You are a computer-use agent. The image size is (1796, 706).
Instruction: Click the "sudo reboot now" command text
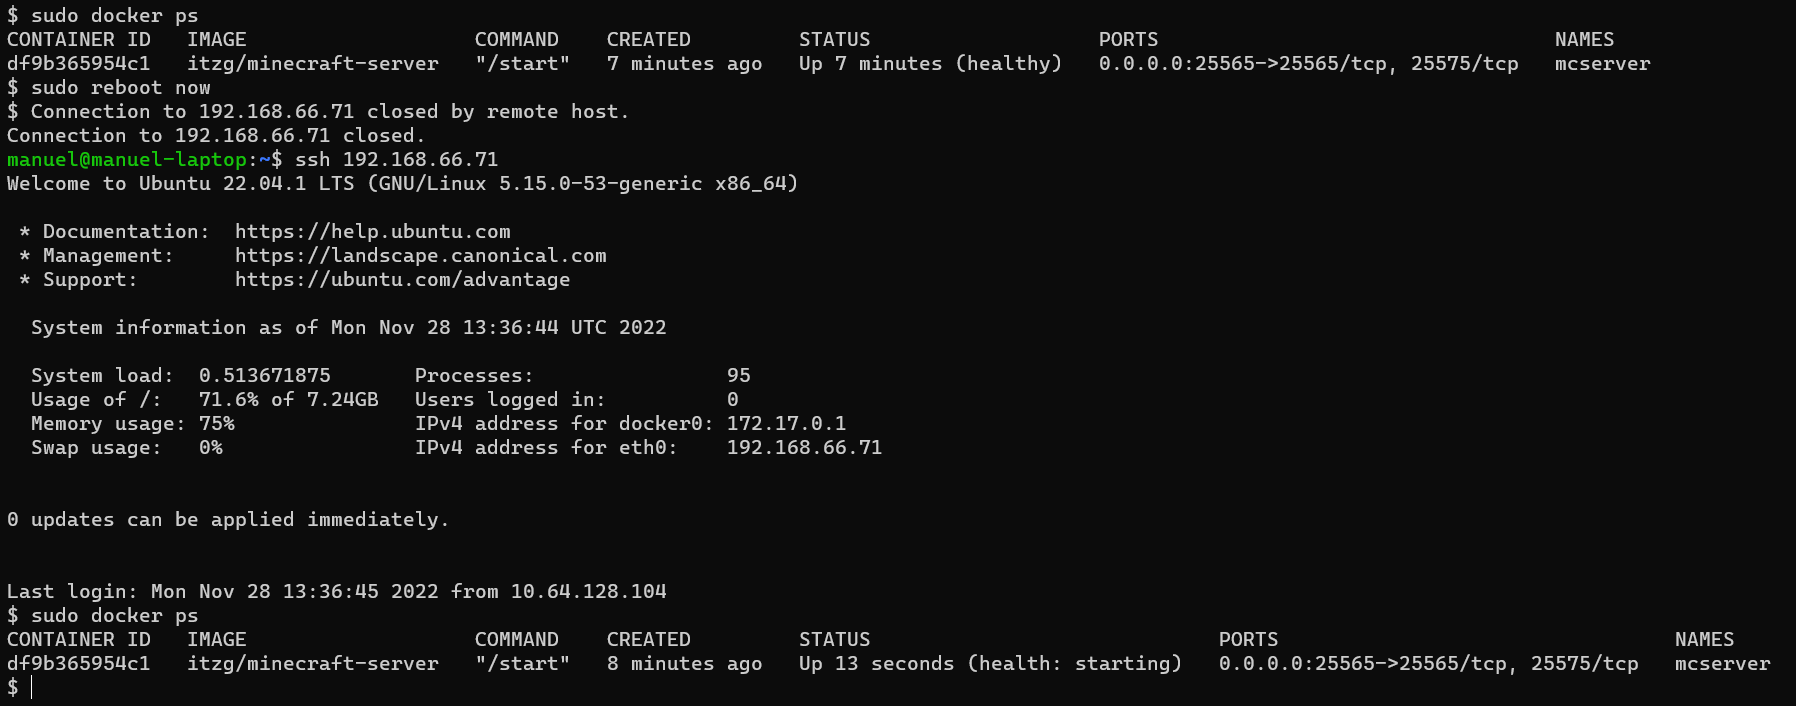(x=120, y=88)
